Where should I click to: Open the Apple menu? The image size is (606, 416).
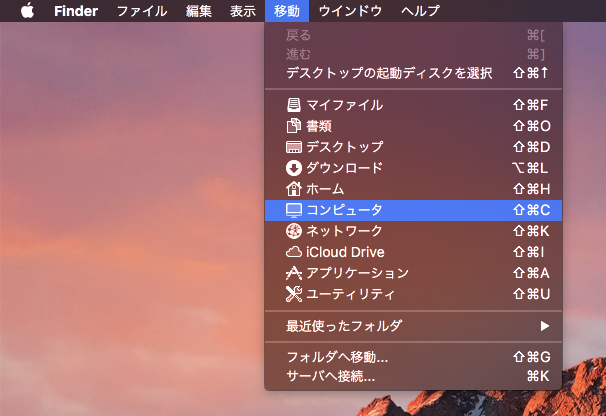pos(27,10)
